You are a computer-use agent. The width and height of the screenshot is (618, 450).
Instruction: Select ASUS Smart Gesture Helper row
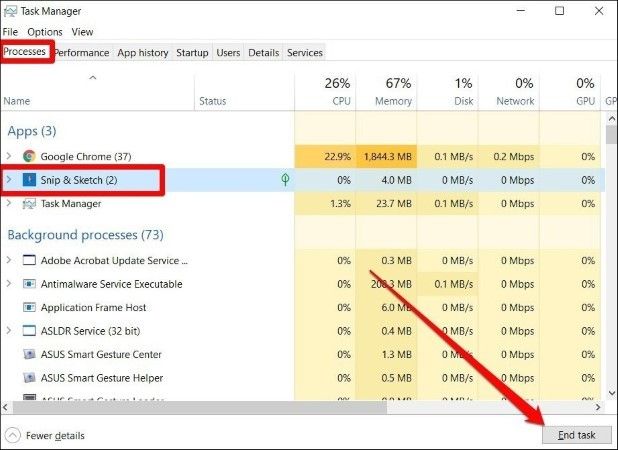tap(303, 378)
